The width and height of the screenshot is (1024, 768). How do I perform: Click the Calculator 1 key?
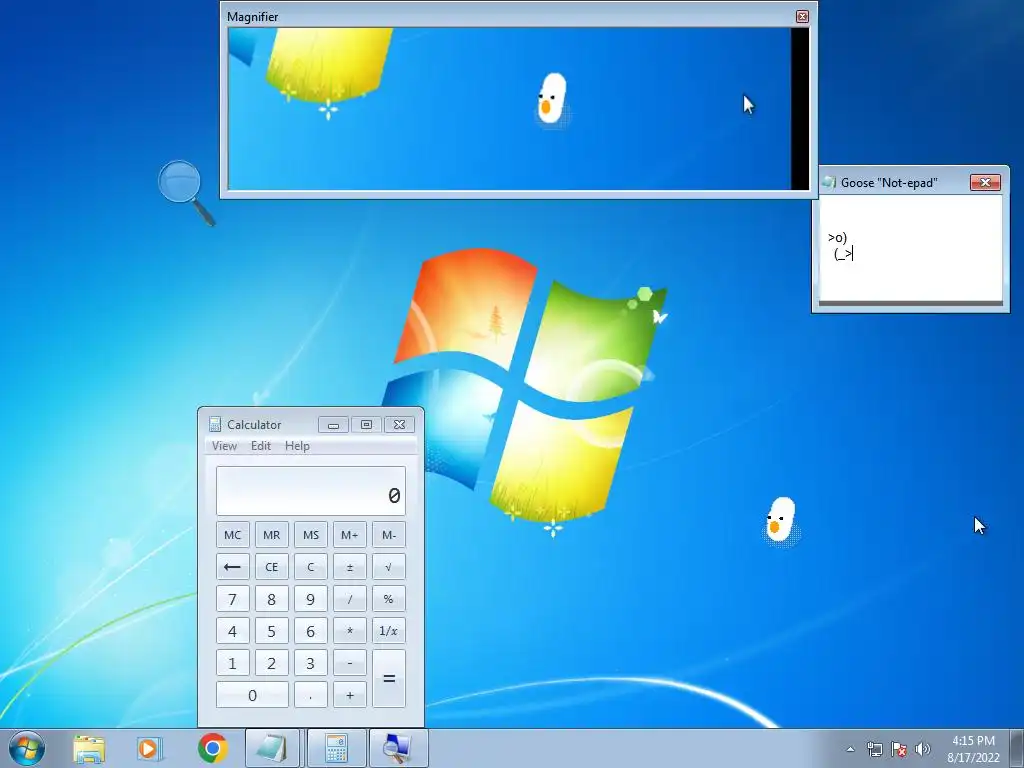pos(232,664)
